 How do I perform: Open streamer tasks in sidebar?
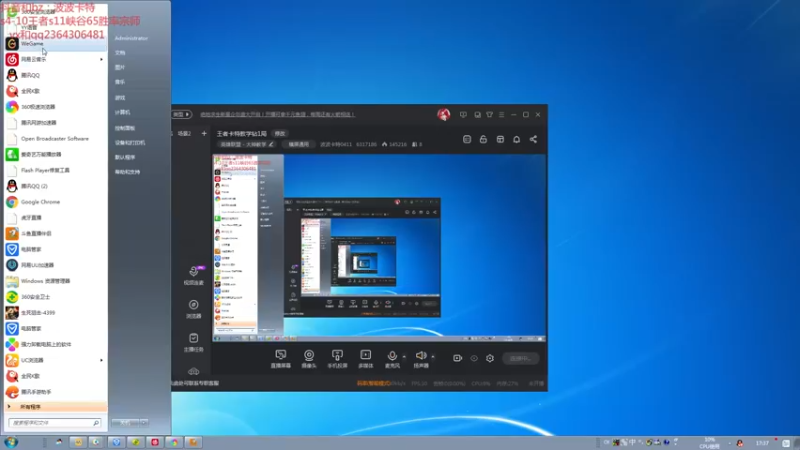click(193, 342)
